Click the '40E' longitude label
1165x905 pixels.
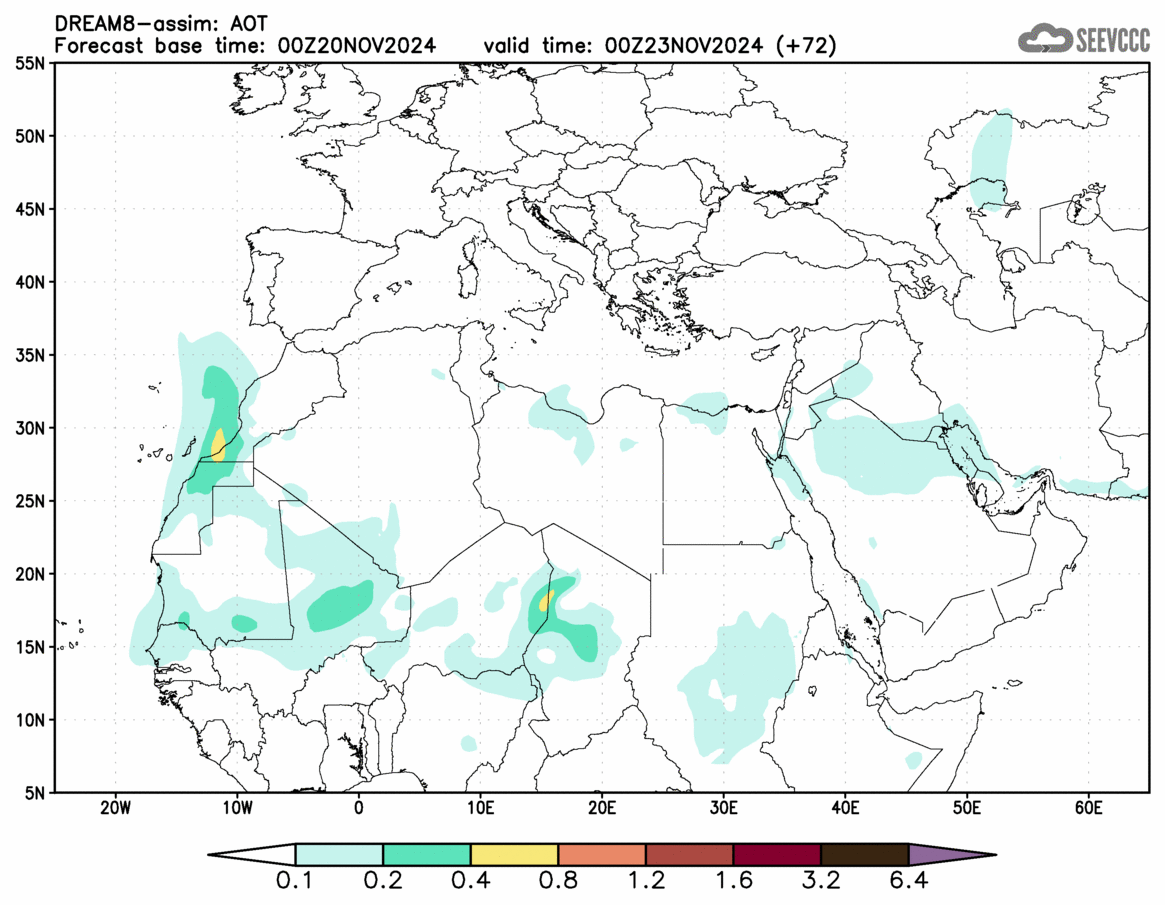click(846, 808)
